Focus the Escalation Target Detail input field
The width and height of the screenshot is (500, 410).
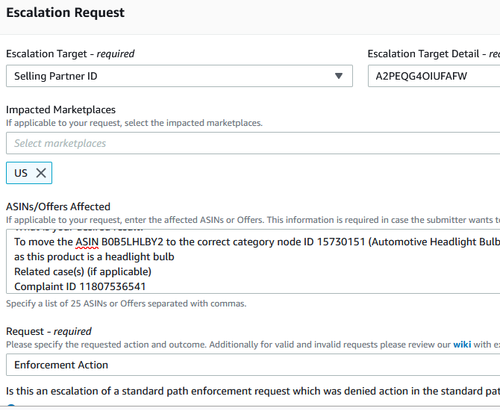(x=434, y=76)
